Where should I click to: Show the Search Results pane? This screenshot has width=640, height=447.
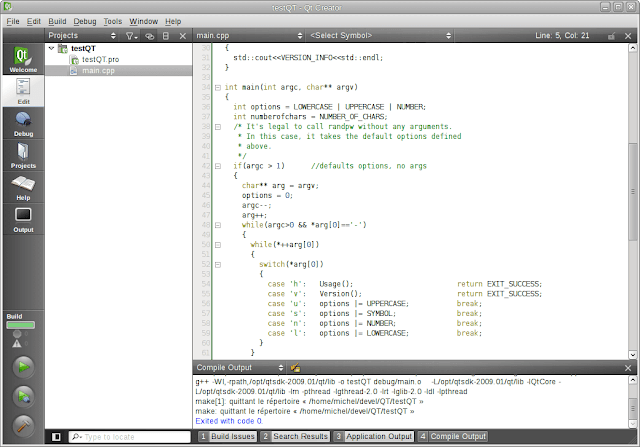click(296, 437)
